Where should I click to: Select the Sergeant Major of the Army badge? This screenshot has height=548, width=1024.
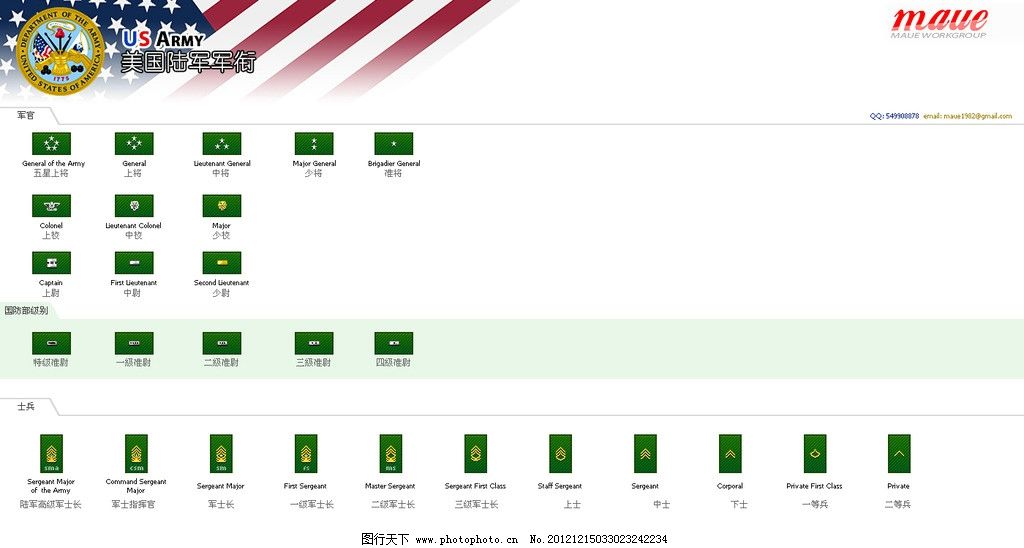pyautogui.click(x=51, y=453)
